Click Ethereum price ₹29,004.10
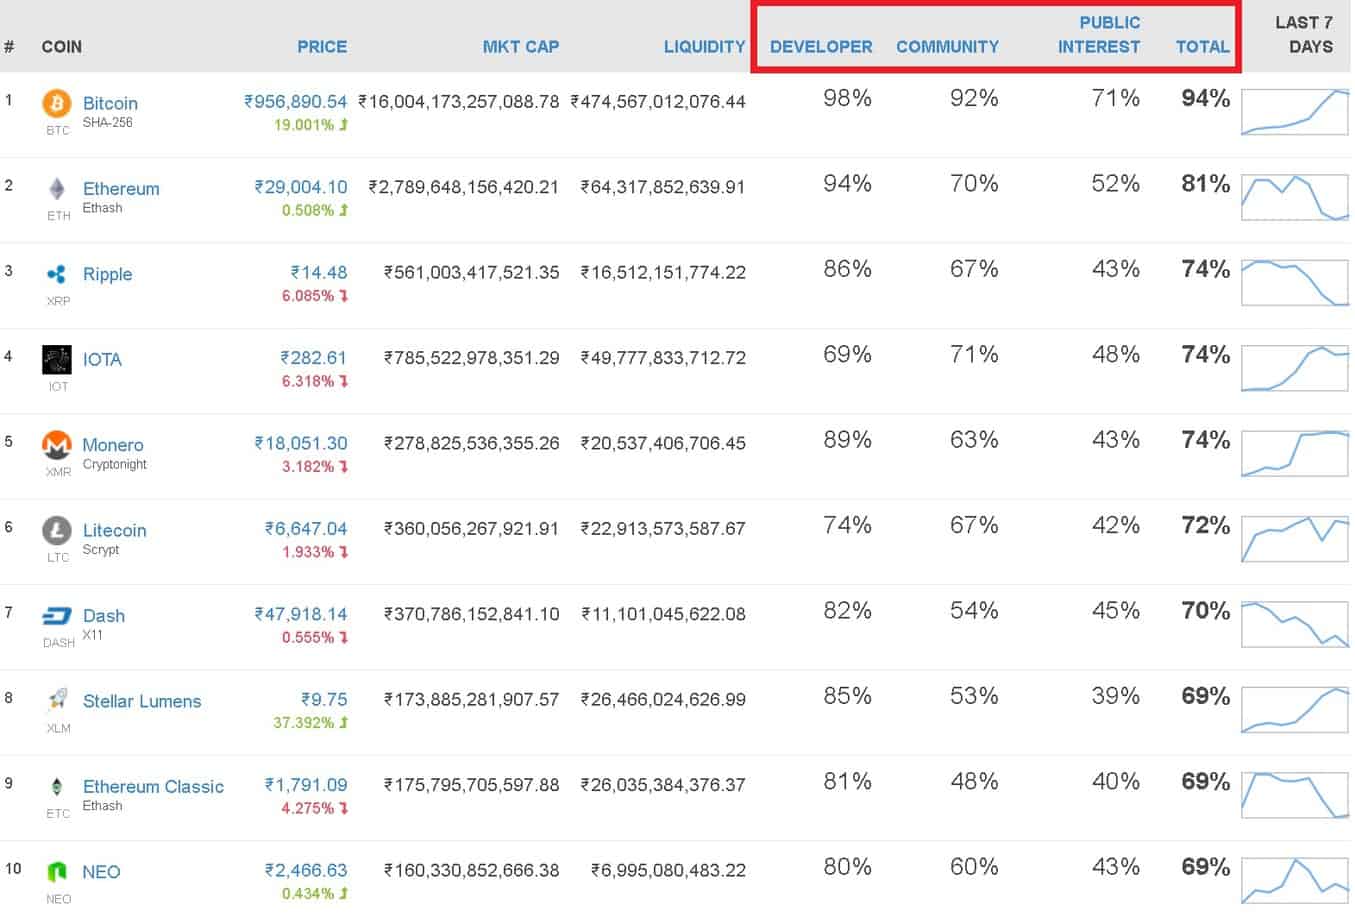 [301, 187]
